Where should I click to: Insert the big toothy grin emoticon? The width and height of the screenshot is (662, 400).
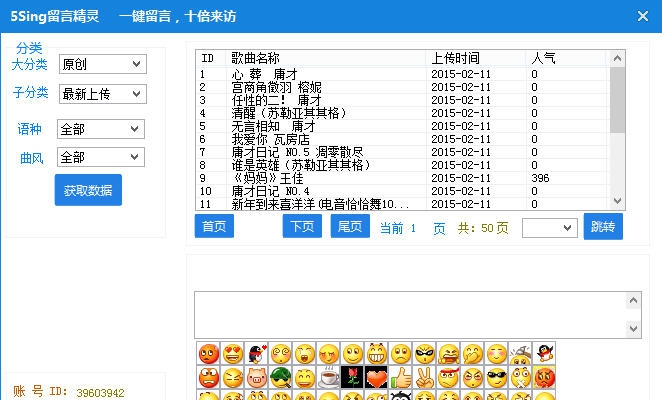[377, 354]
